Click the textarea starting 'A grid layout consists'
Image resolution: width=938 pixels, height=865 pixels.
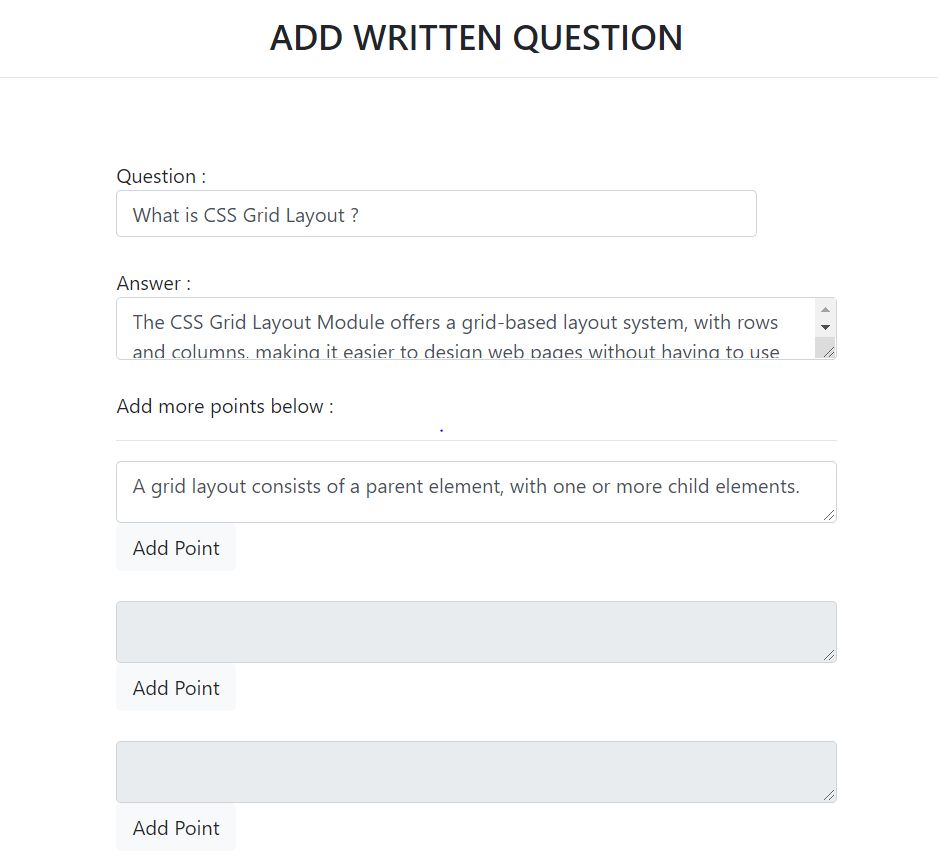pos(476,492)
